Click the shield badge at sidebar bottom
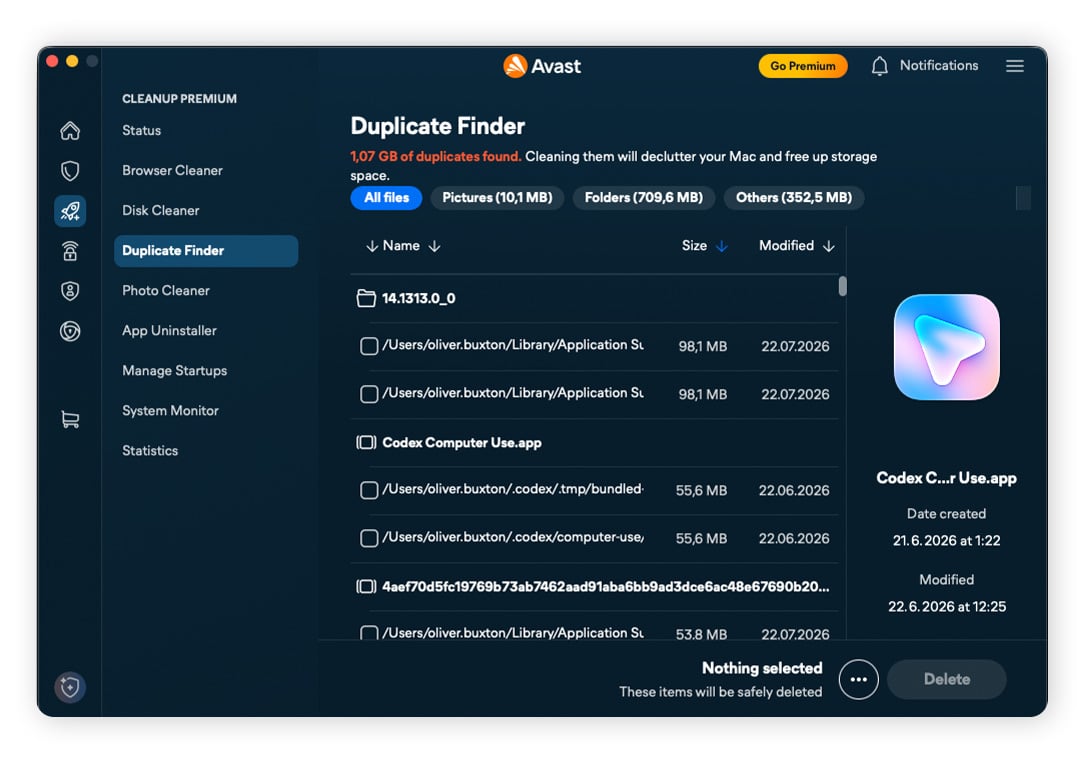The image size is (1077, 758). [x=70, y=687]
